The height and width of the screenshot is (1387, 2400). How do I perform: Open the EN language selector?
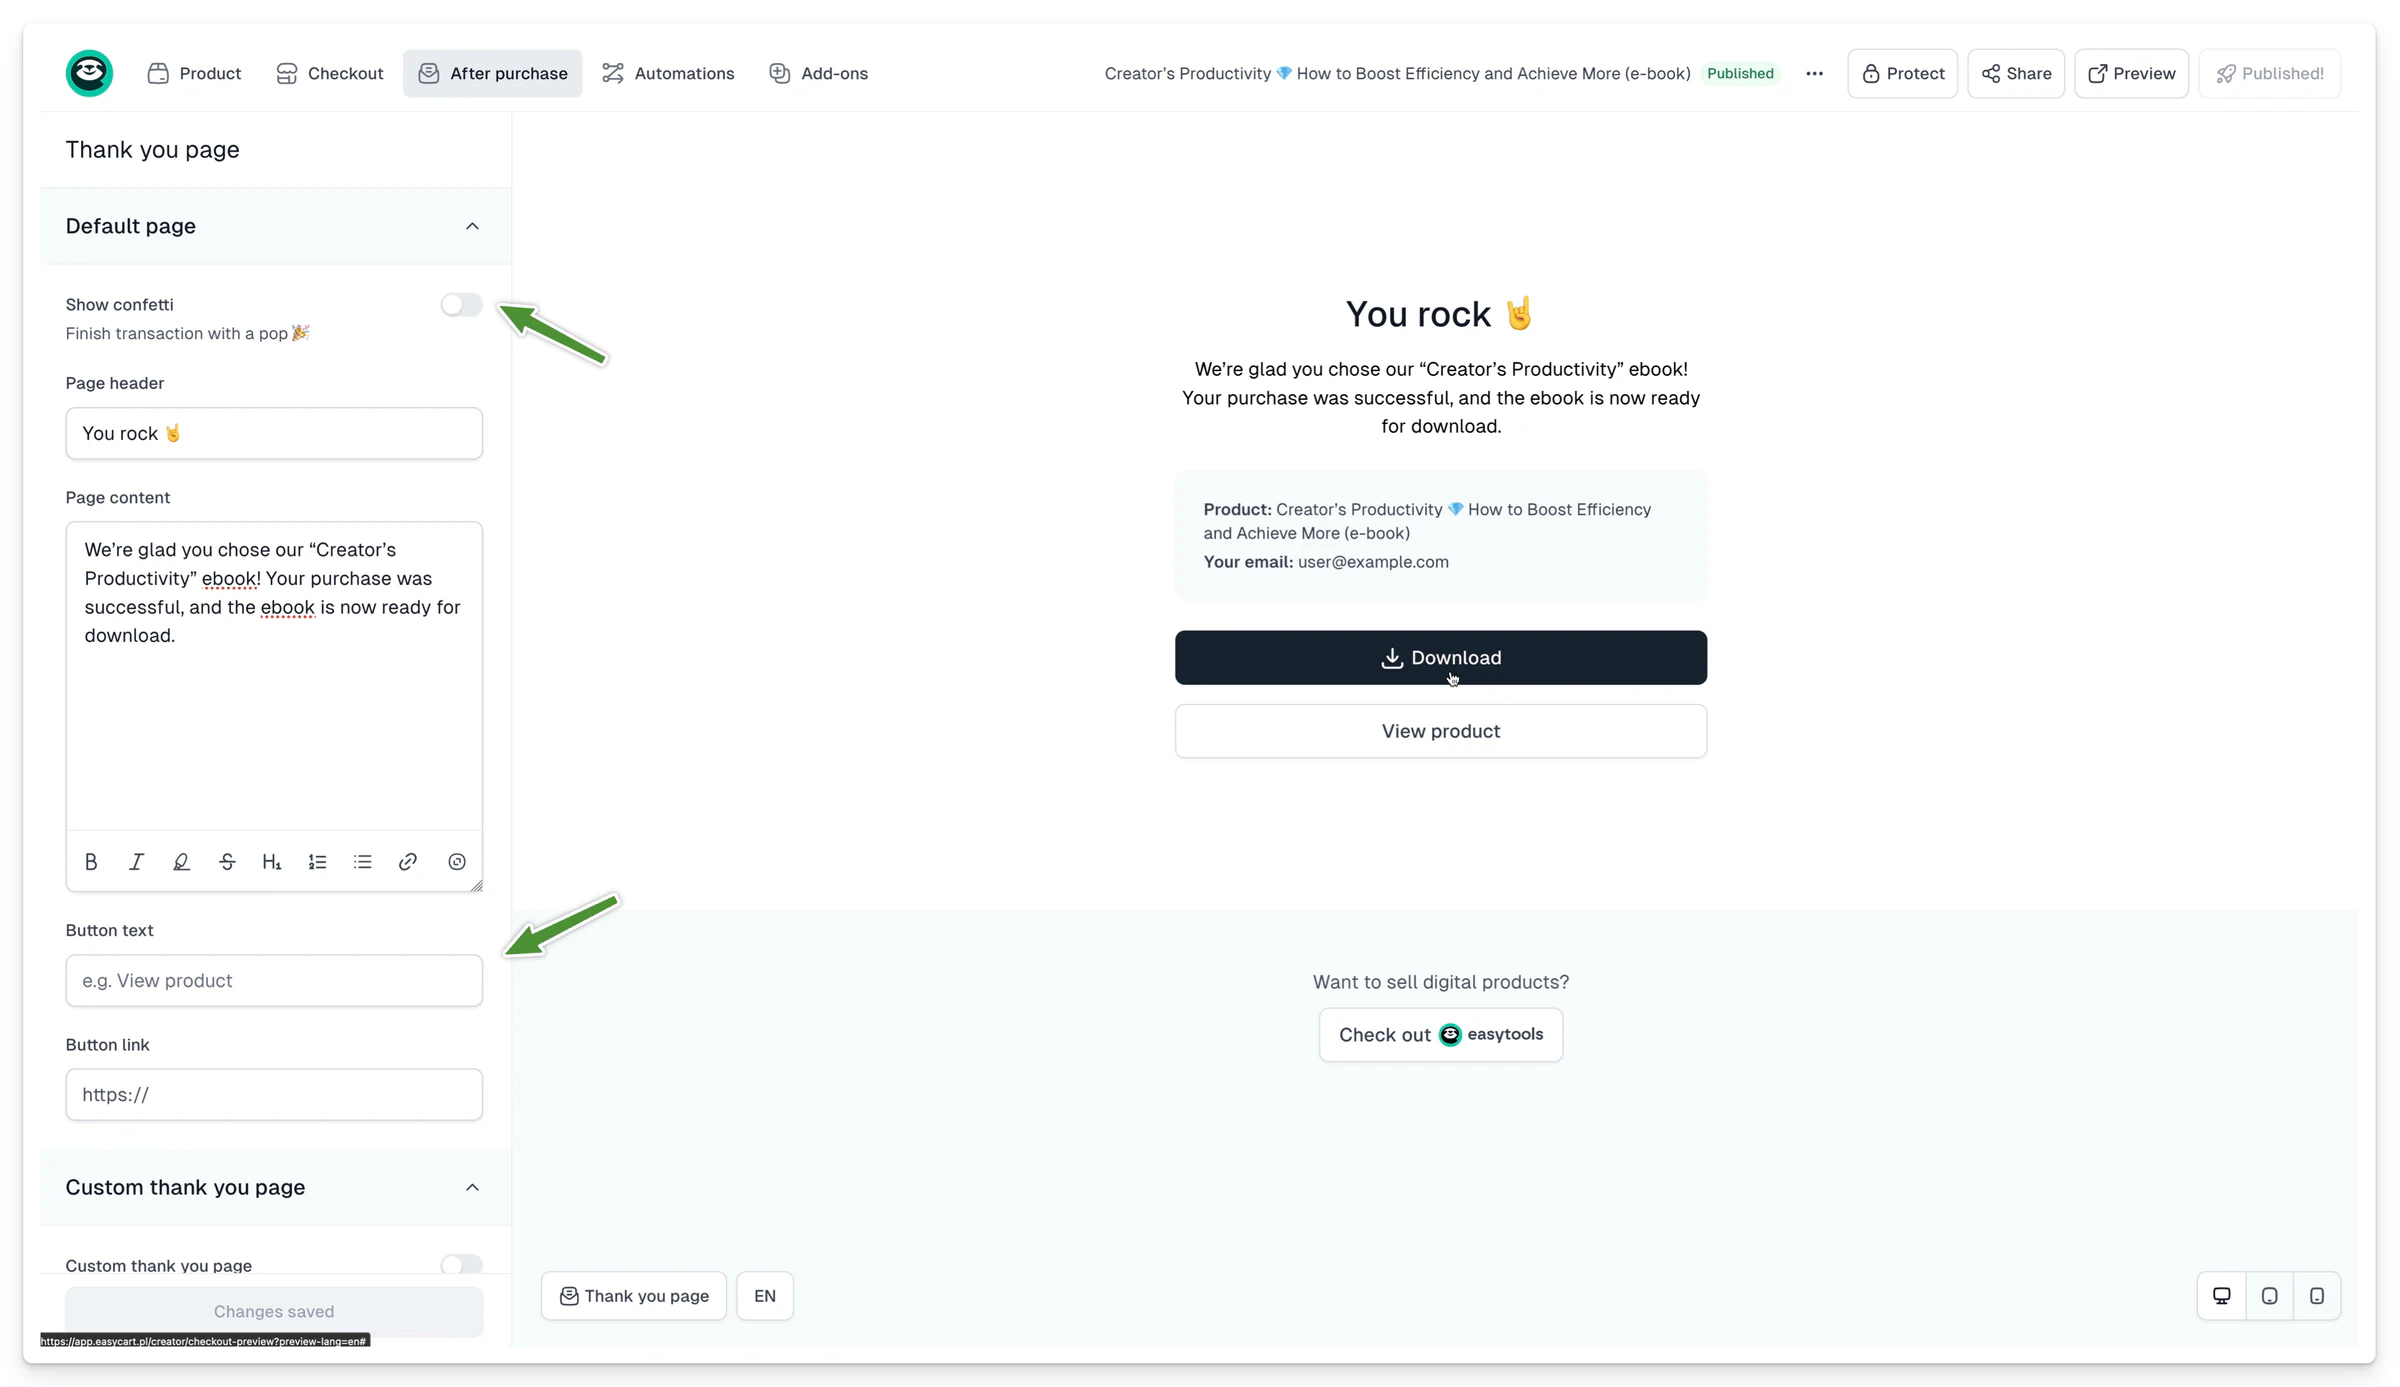pyautogui.click(x=765, y=1296)
